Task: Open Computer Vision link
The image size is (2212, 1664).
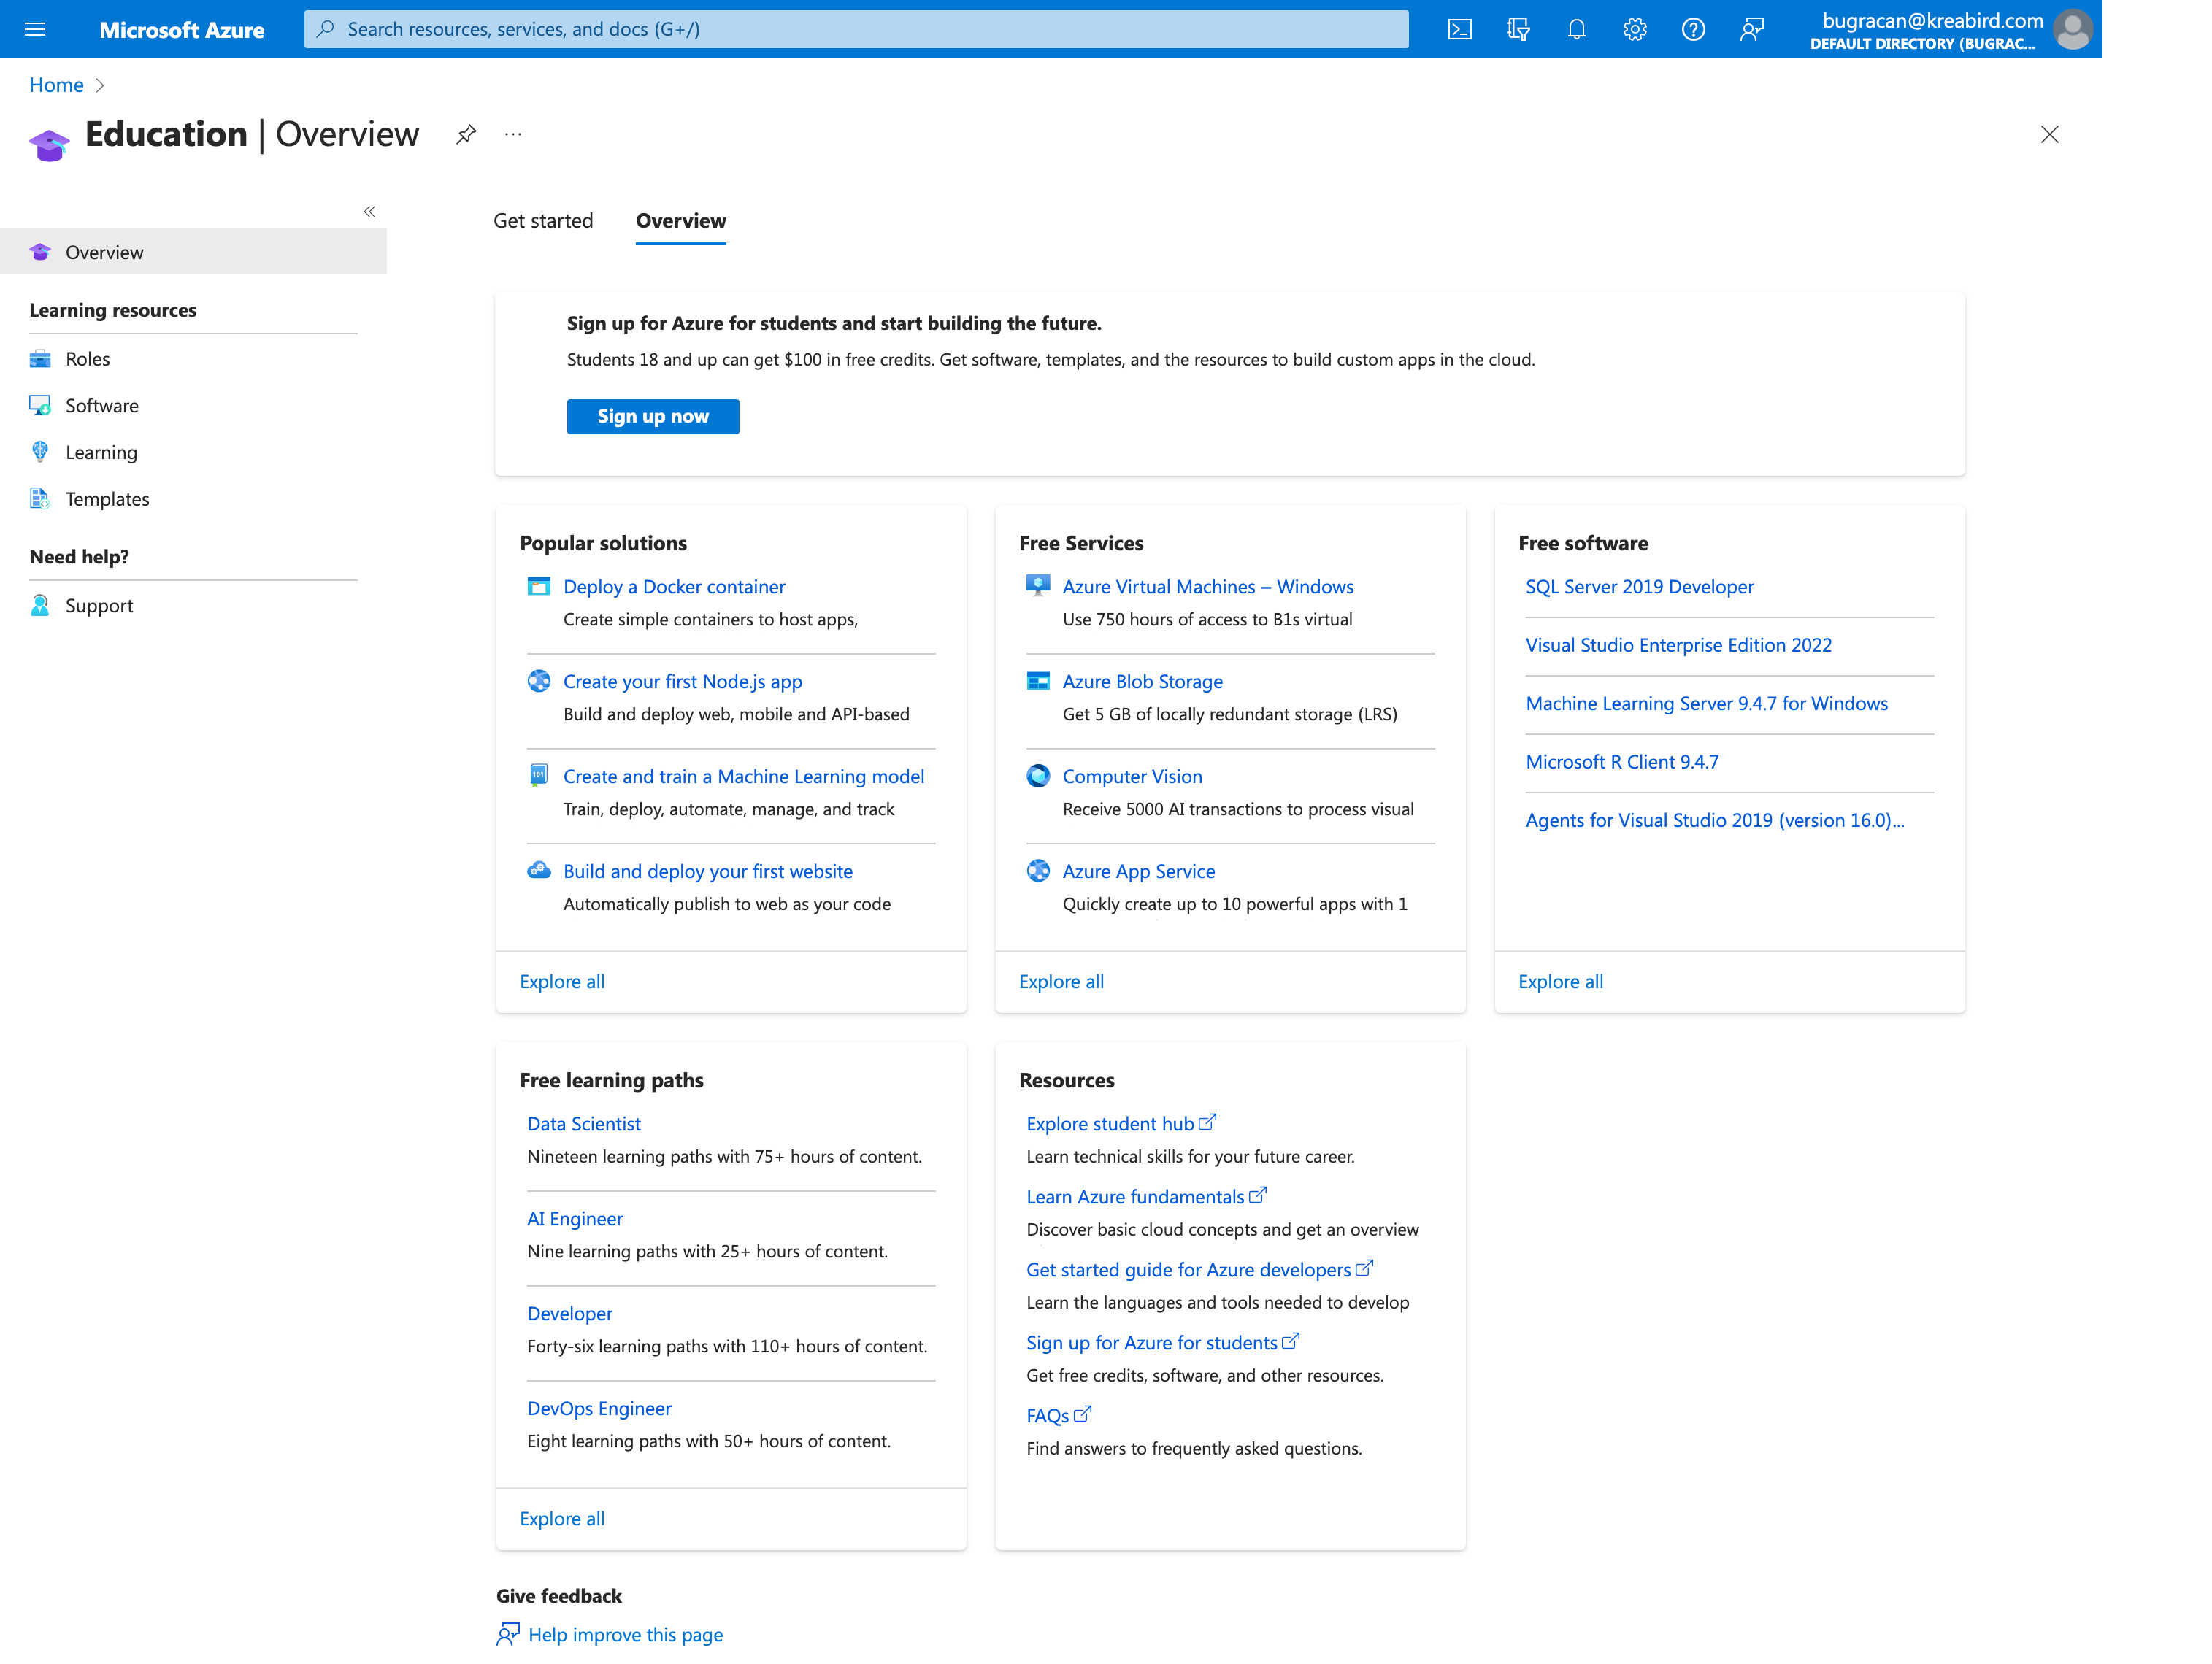Action: [1132, 777]
